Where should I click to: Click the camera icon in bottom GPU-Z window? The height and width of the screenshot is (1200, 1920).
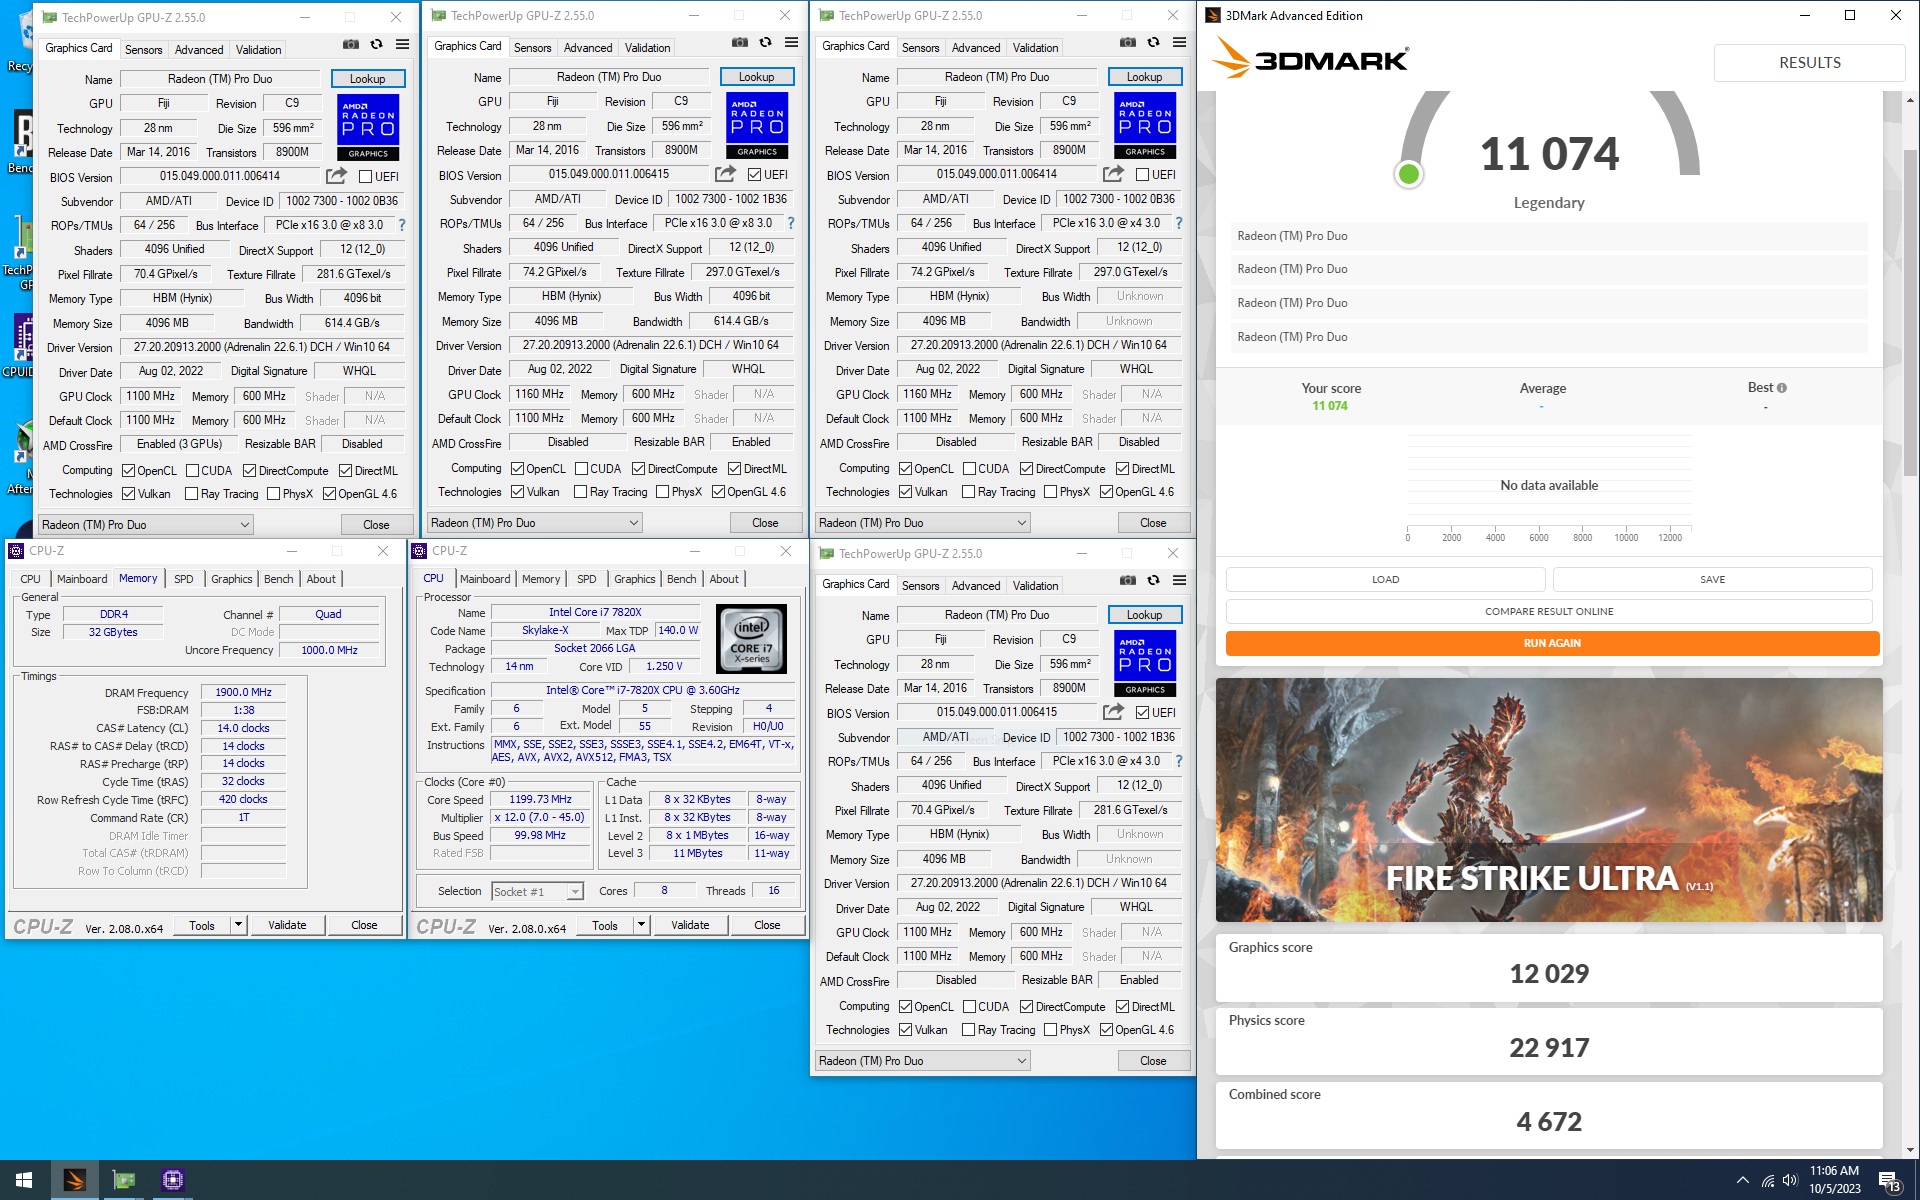(1128, 581)
